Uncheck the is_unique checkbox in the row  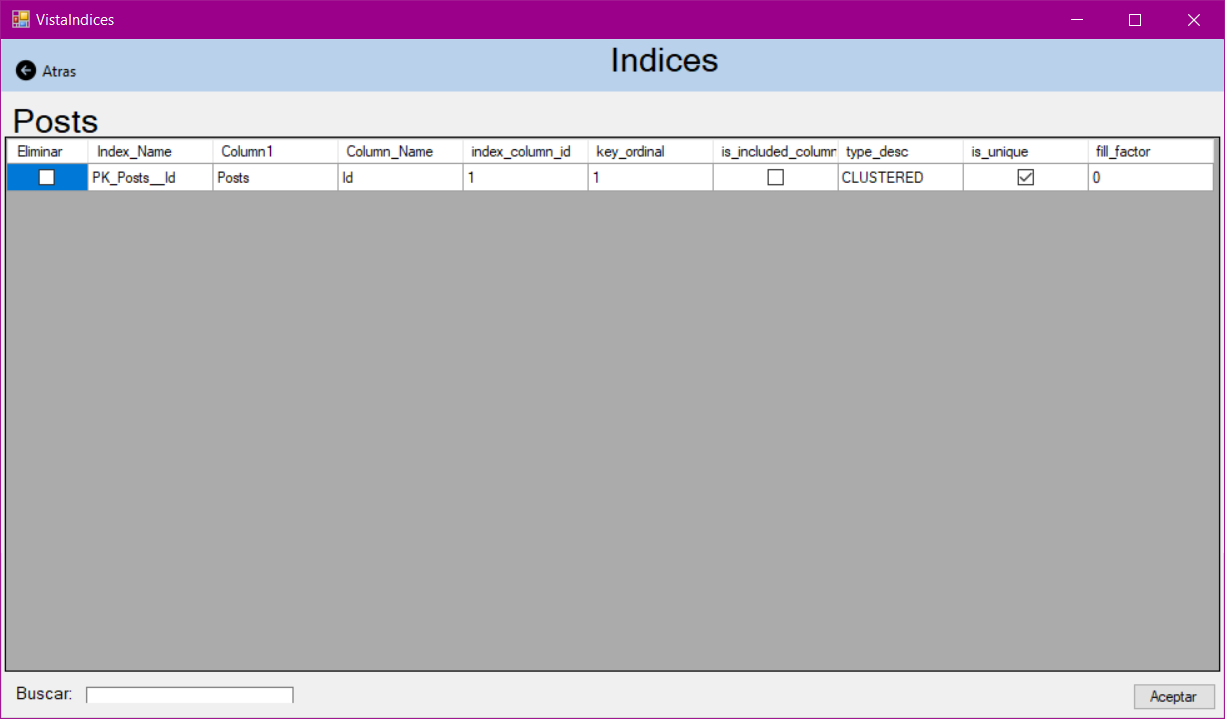(x=1023, y=177)
